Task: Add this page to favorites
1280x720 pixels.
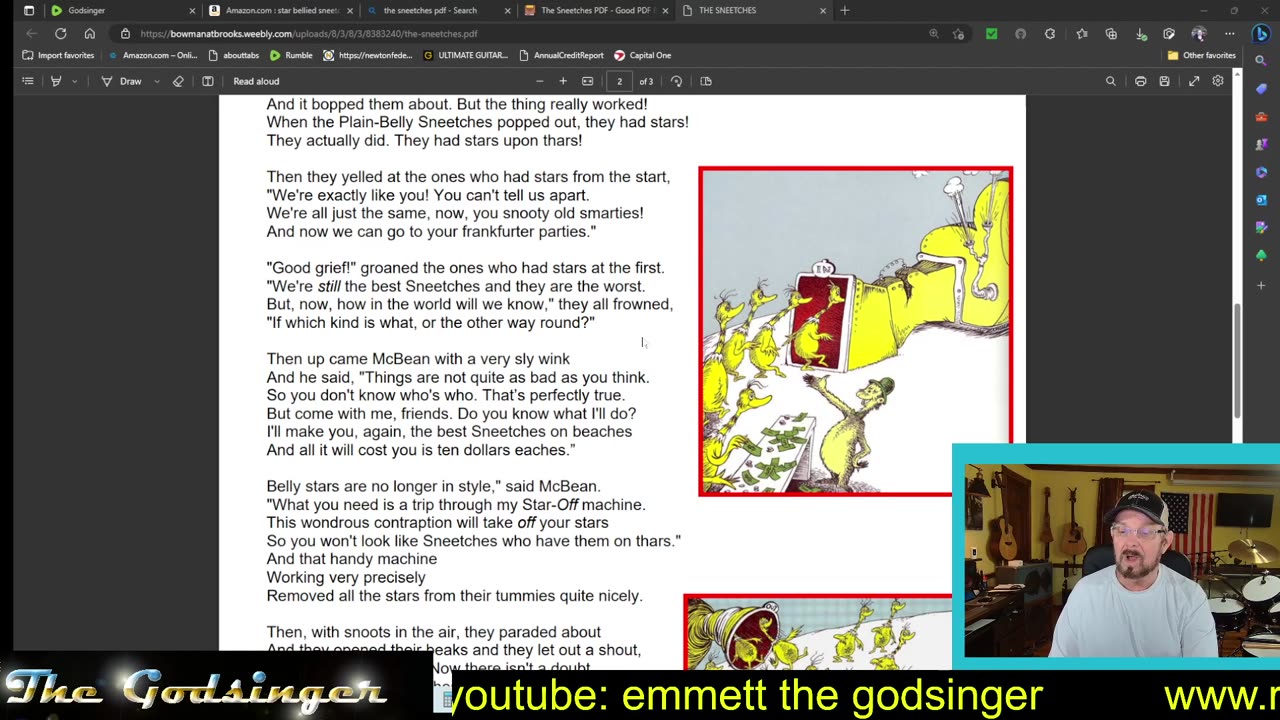Action: pos(959,34)
